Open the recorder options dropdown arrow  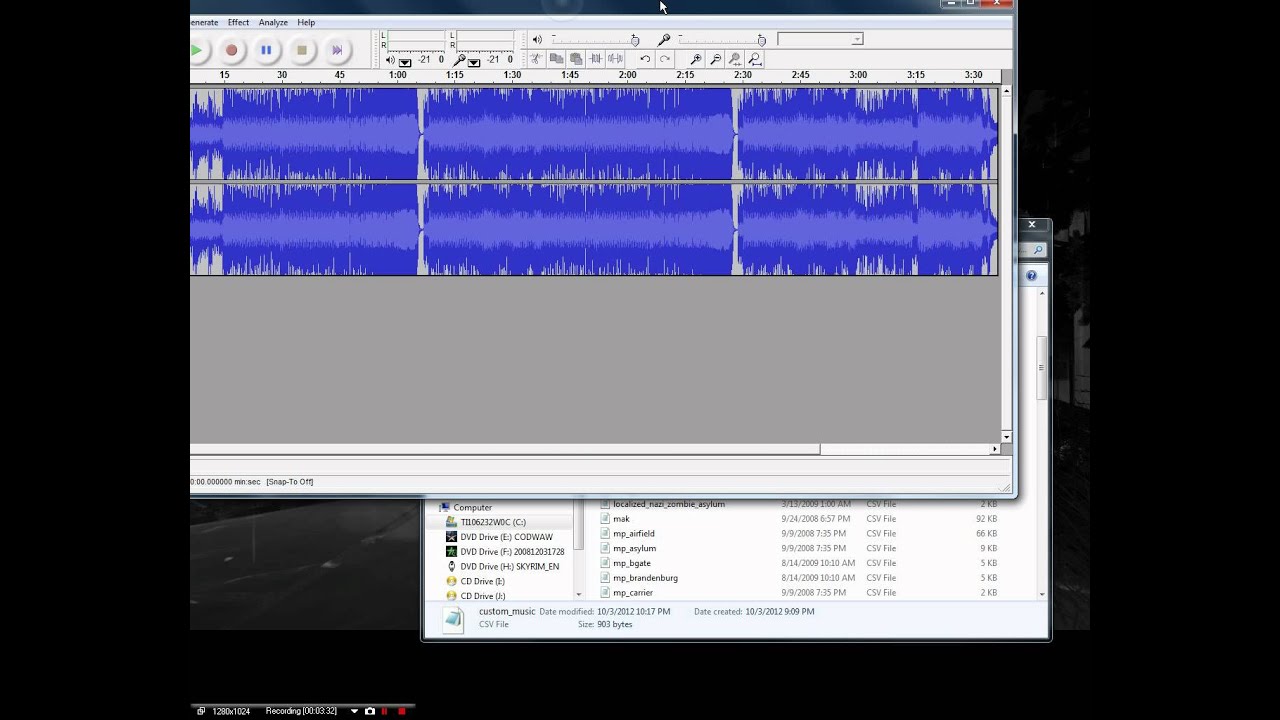(x=354, y=711)
